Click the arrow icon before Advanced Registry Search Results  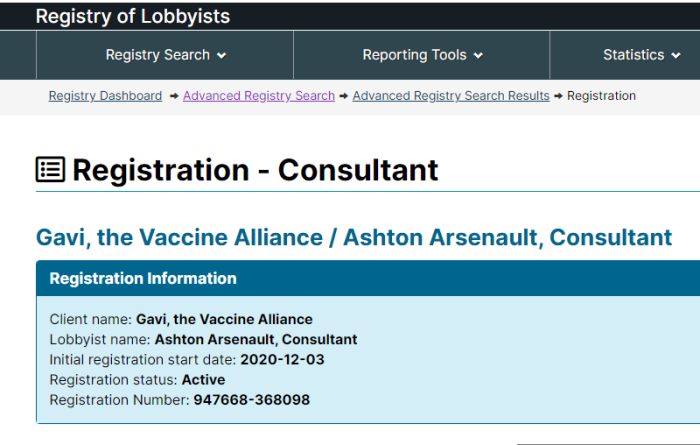(344, 96)
